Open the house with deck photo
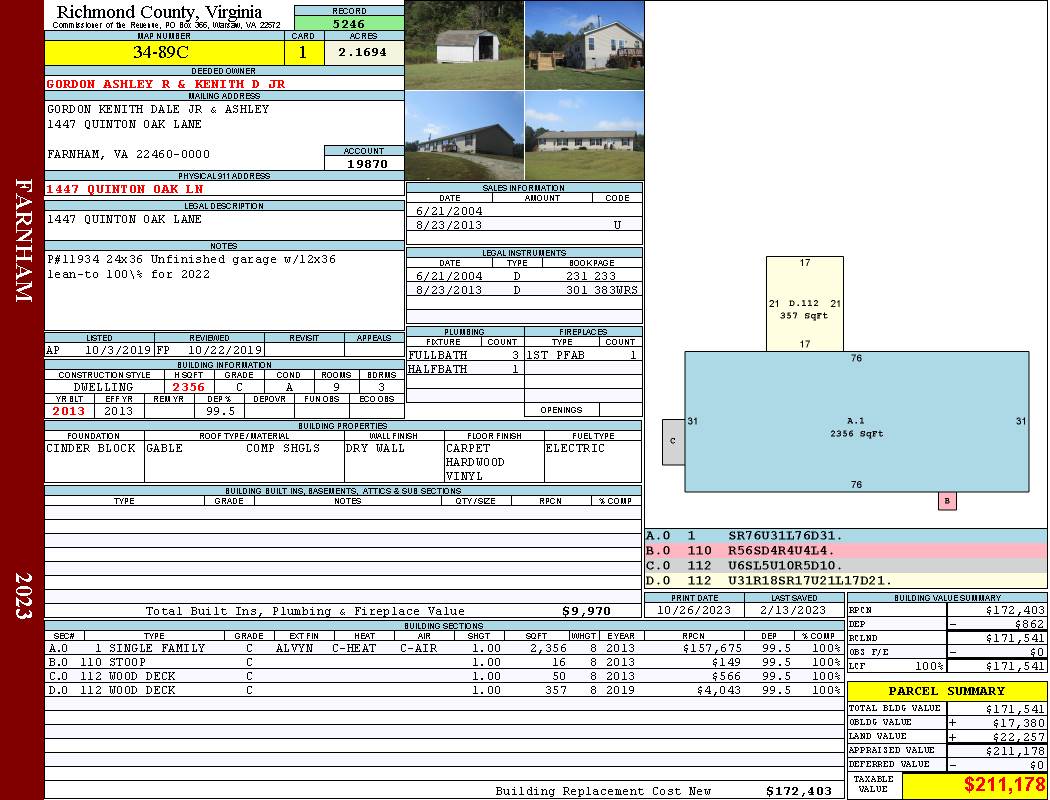 click(x=584, y=45)
